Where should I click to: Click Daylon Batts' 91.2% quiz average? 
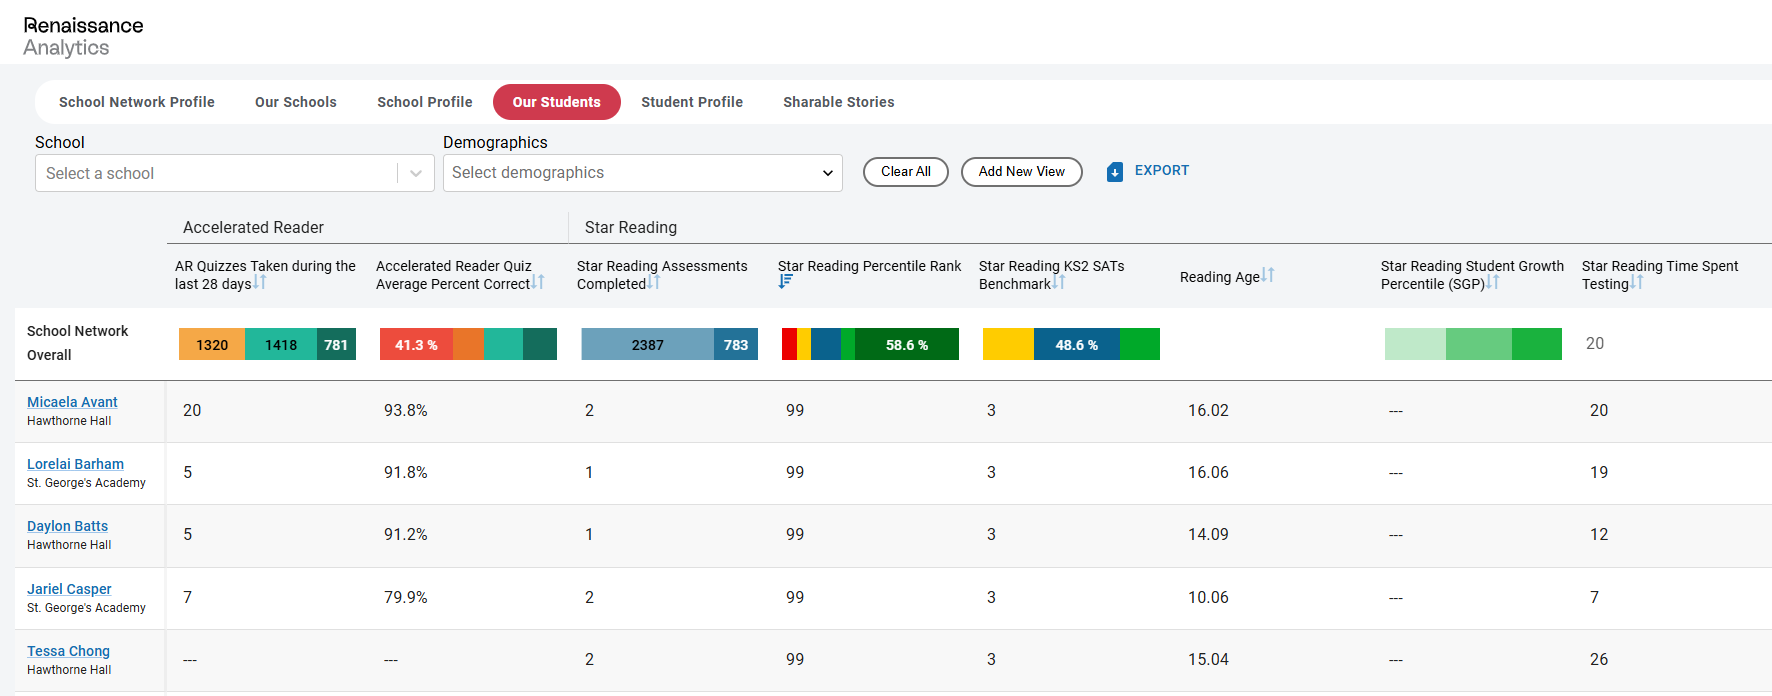click(405, 534)
